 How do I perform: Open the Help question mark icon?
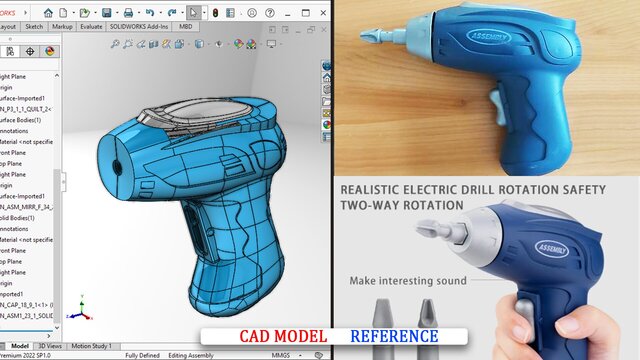pos(270,13)
